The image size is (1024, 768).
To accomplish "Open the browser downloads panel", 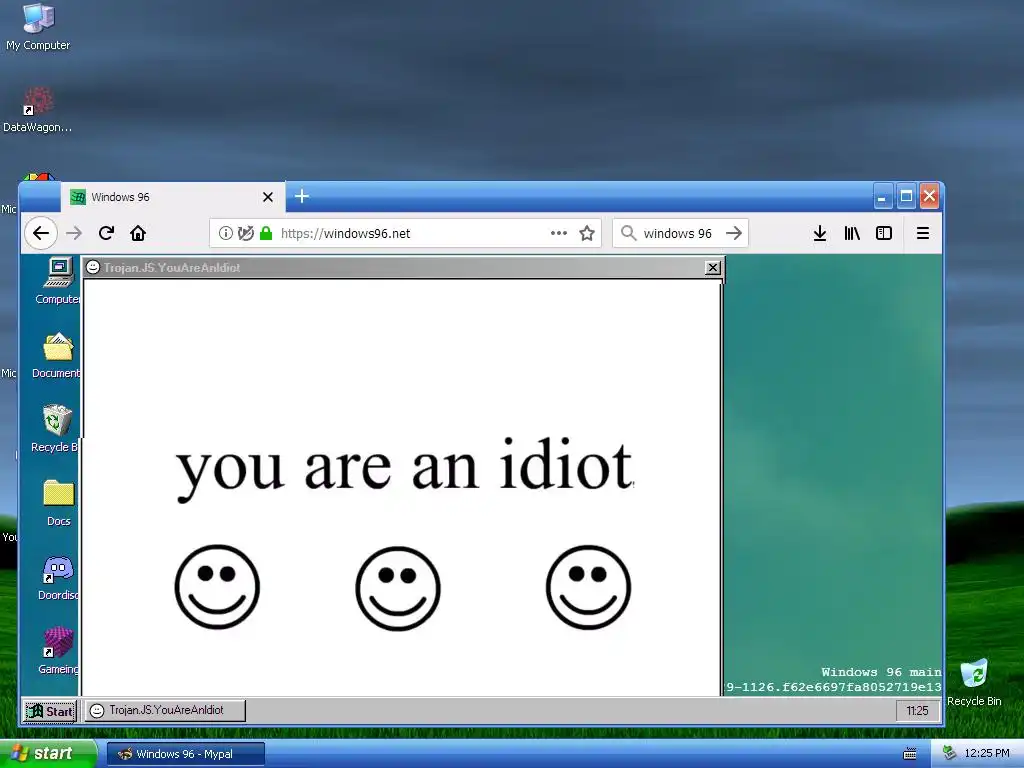I will (820, 233).
